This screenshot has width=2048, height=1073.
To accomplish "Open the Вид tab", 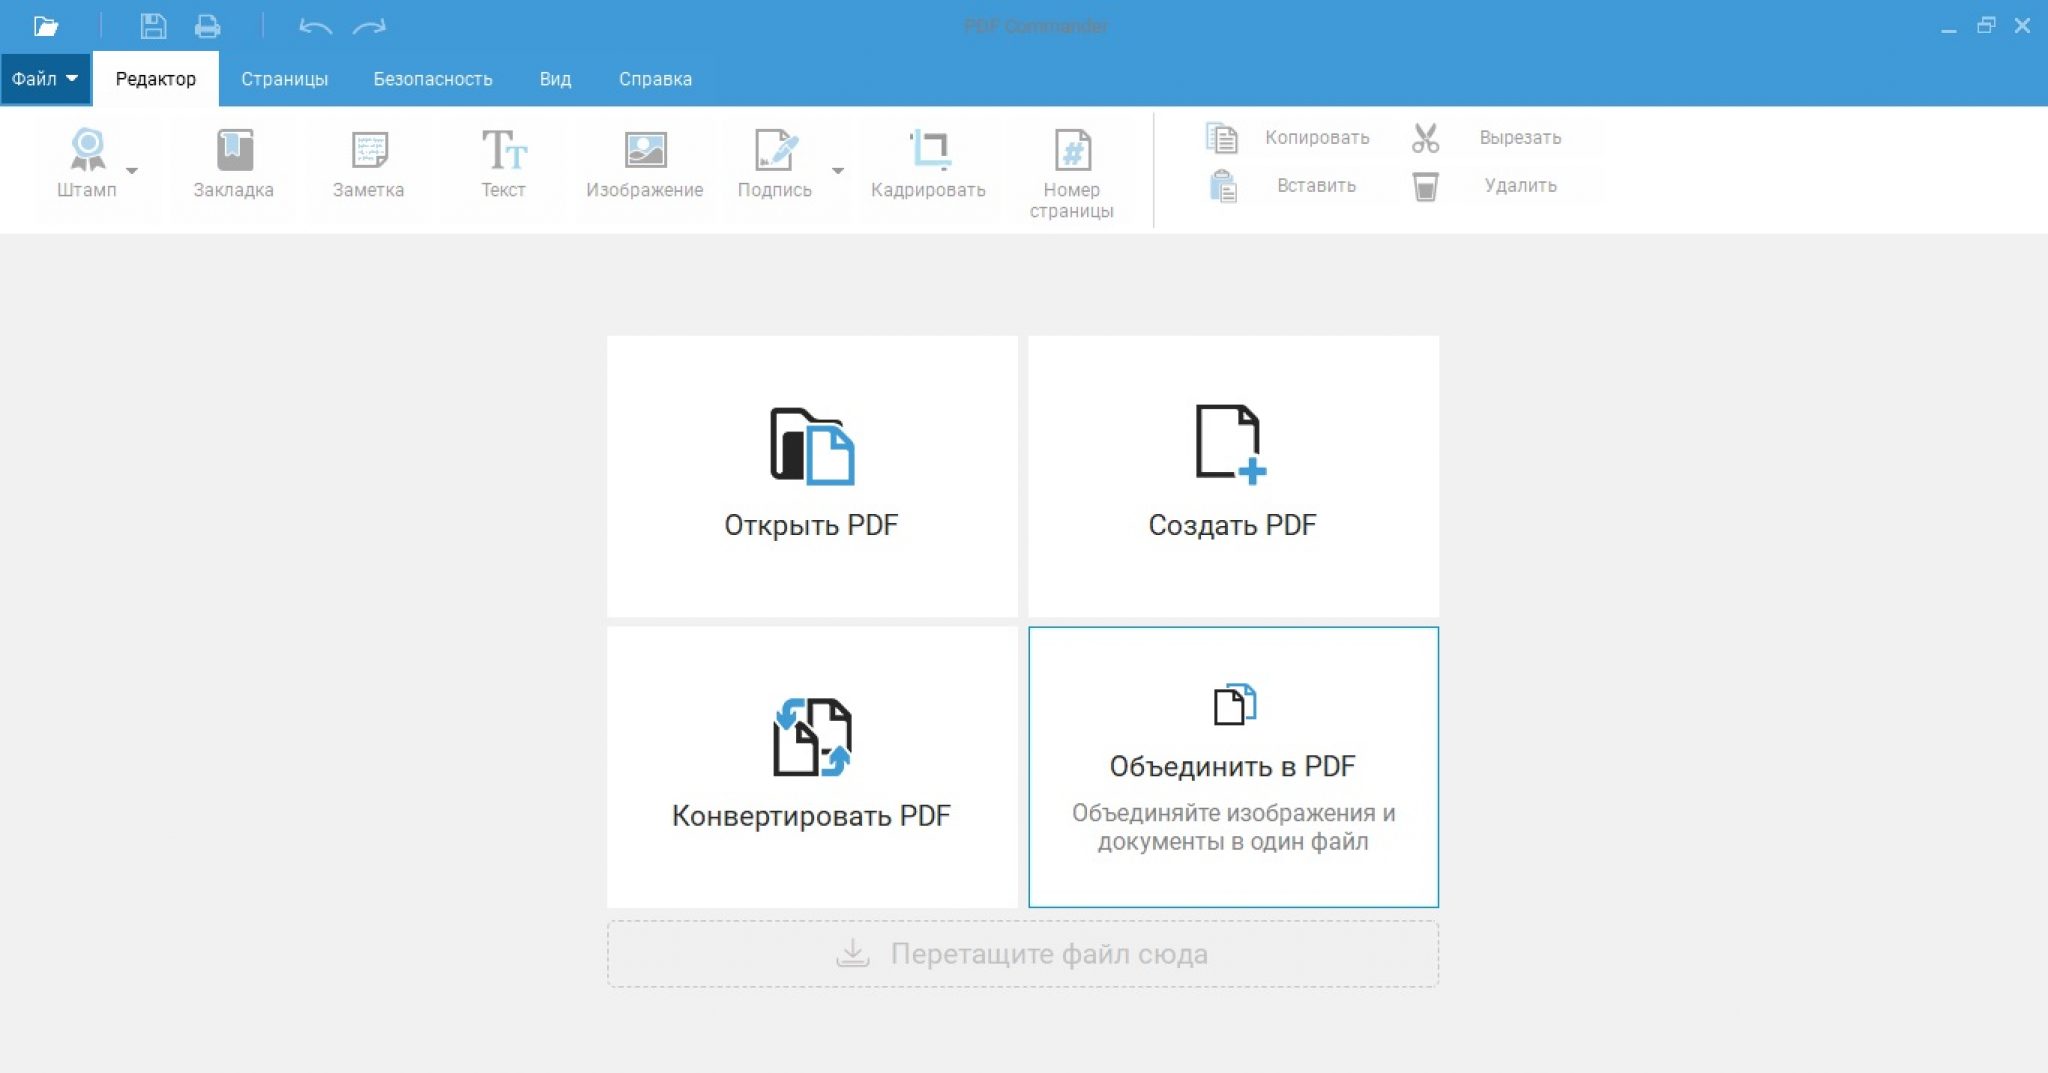I will 555,79.
